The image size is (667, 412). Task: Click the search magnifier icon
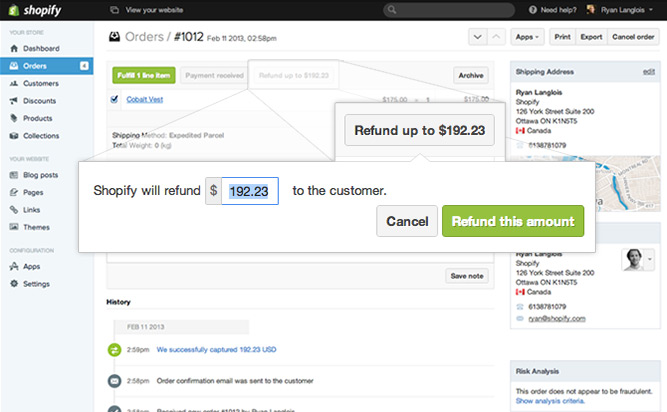pos(392,10)
